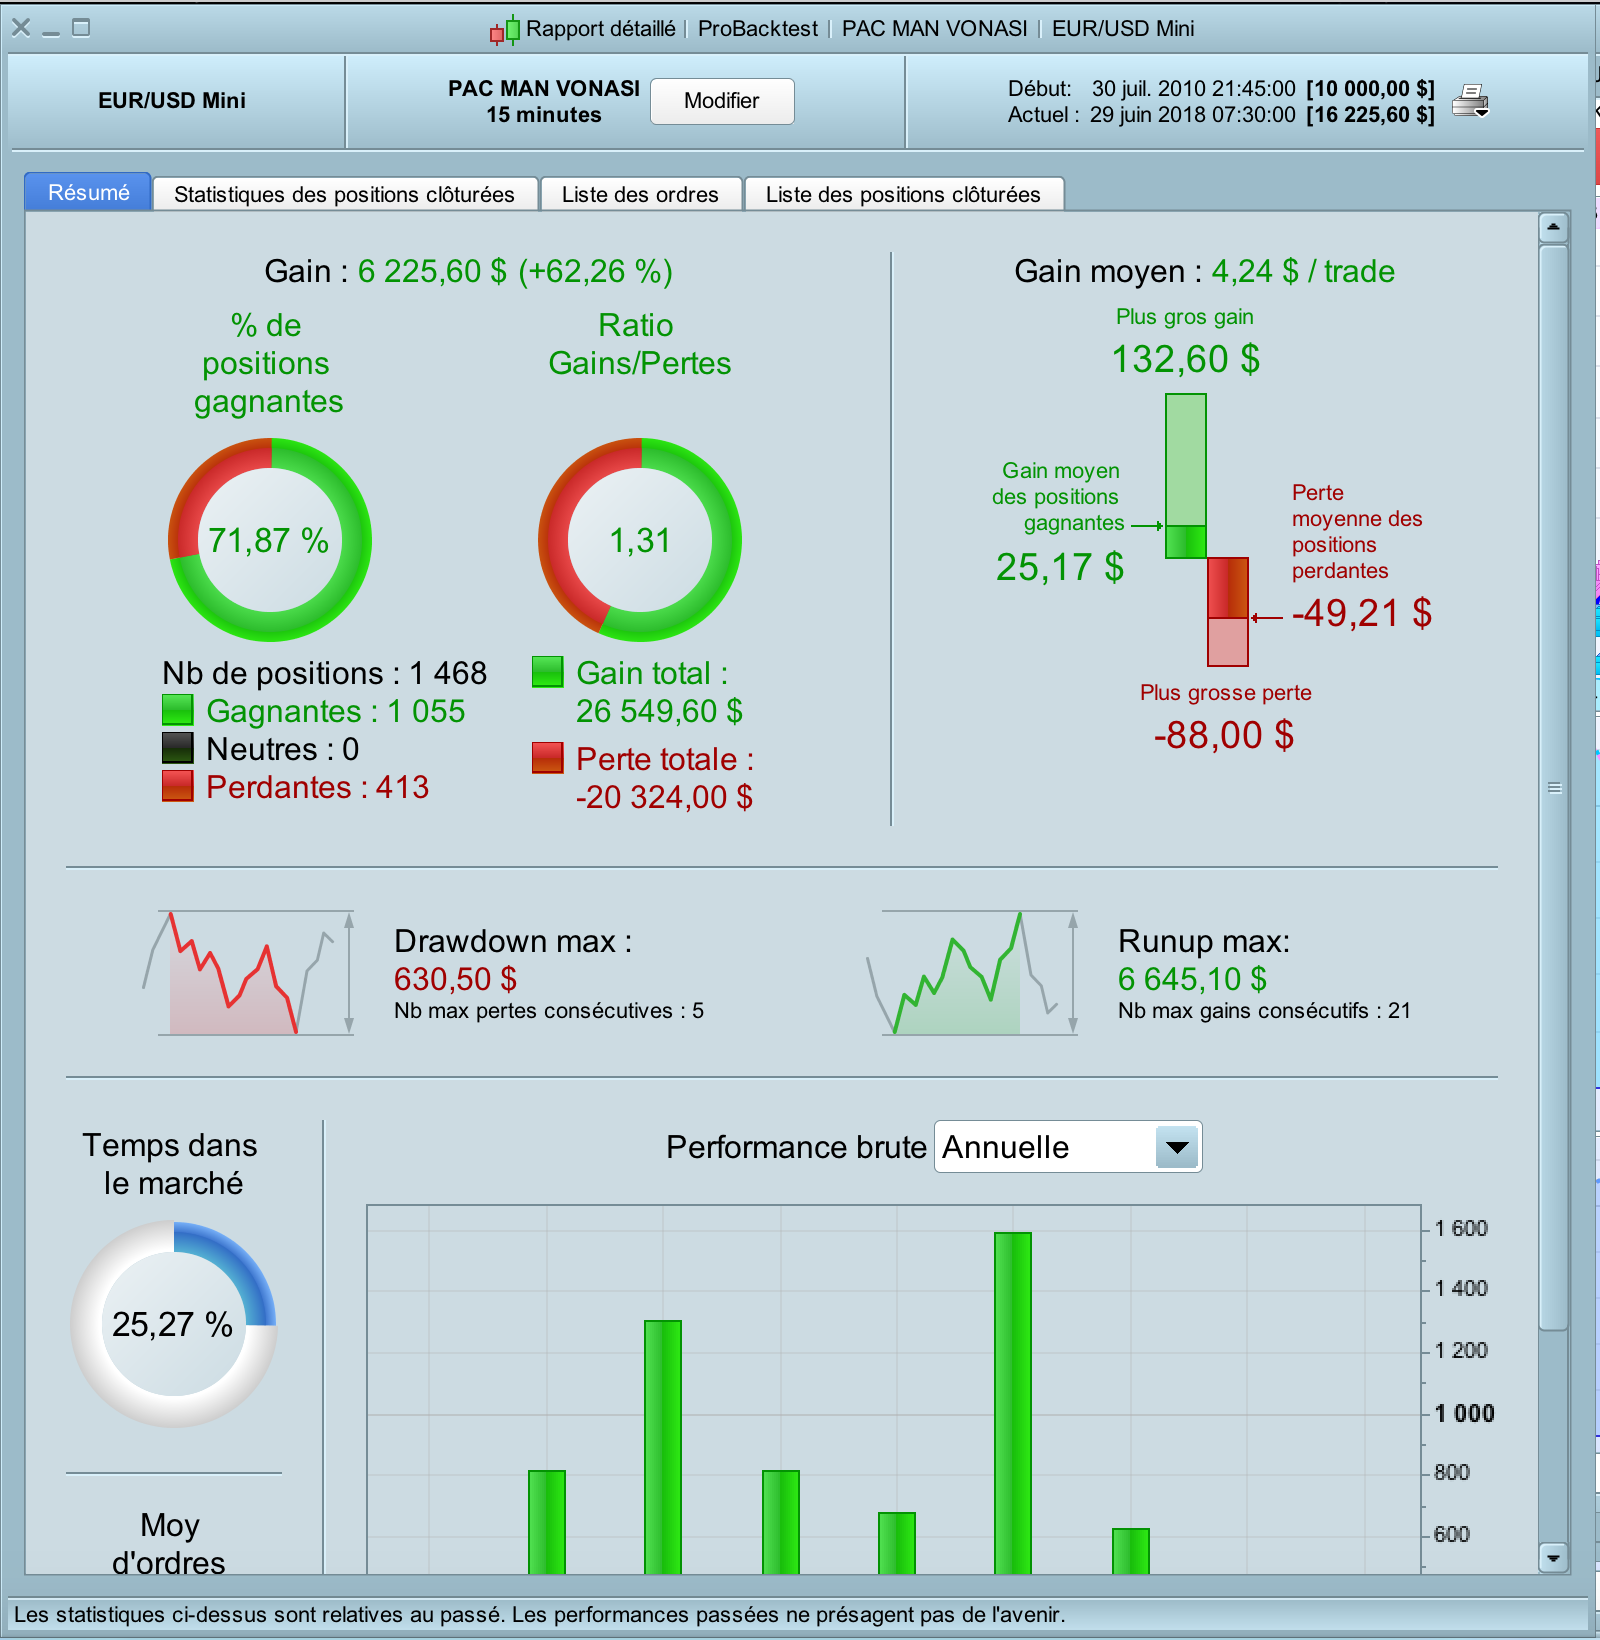Image resolution: width=1600 pixels, height=1640 pixels.
Task: Click the black Neutres legend square
Action: (x=177, y=748)
